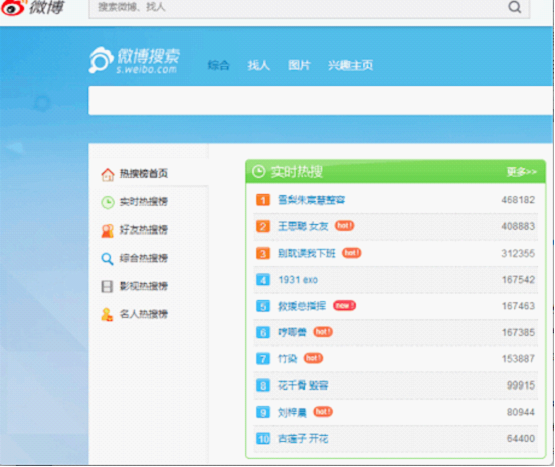Click the blue rank 9 badge

pos(263,412)
